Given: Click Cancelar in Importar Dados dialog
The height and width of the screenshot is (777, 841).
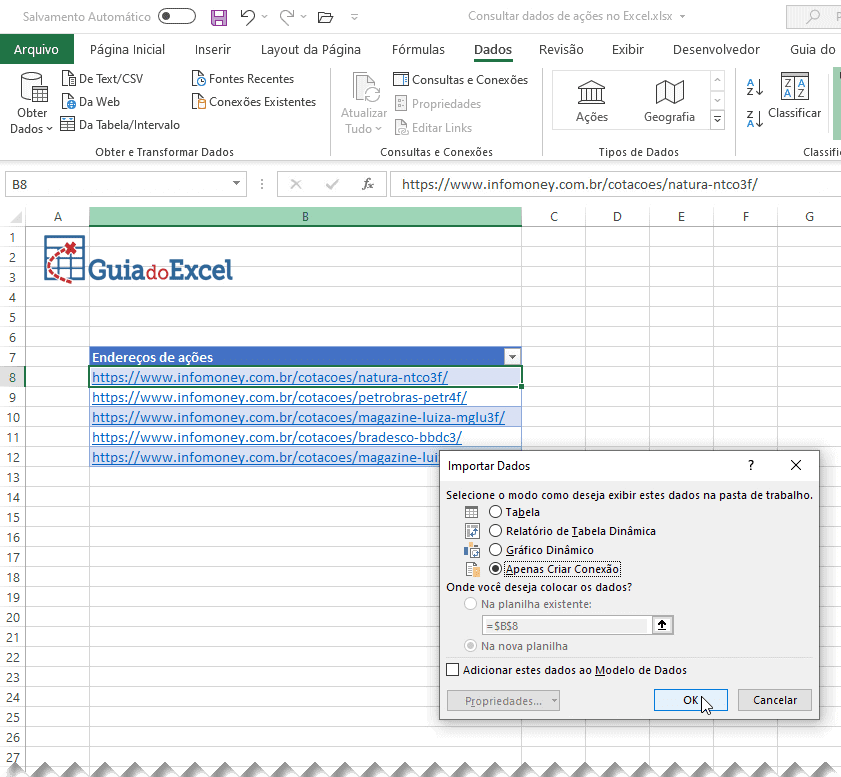Looking at the screenshot, I should click(x=774, y=700).
